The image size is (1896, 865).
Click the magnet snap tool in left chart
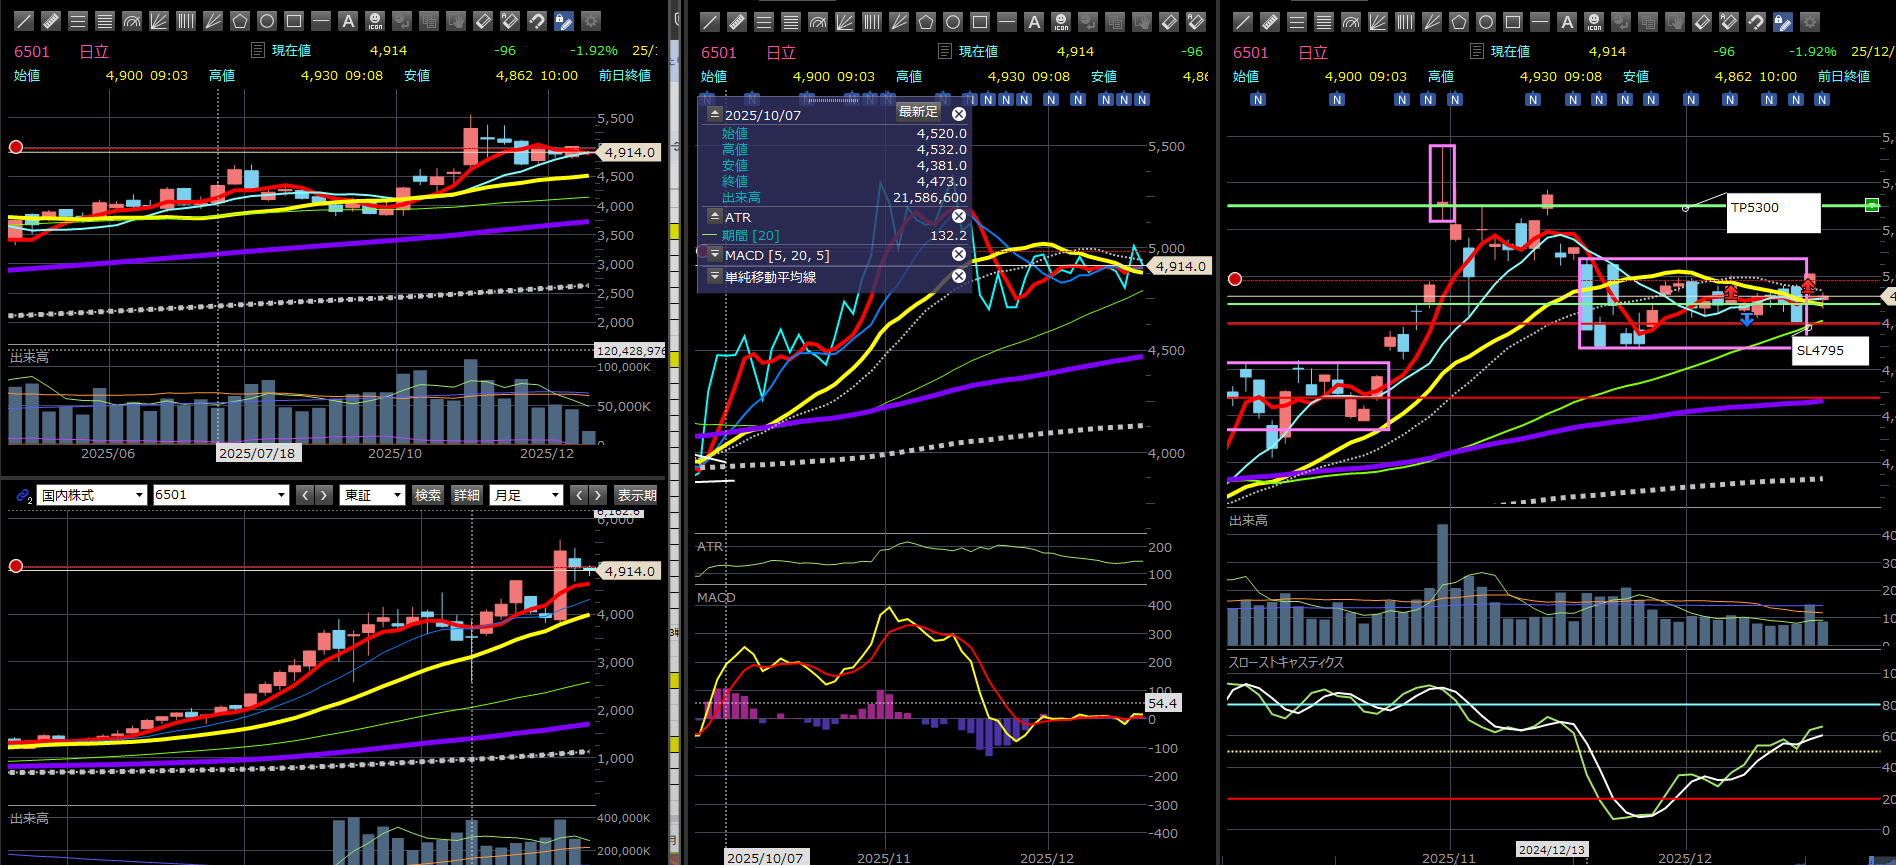pos(537,21)
